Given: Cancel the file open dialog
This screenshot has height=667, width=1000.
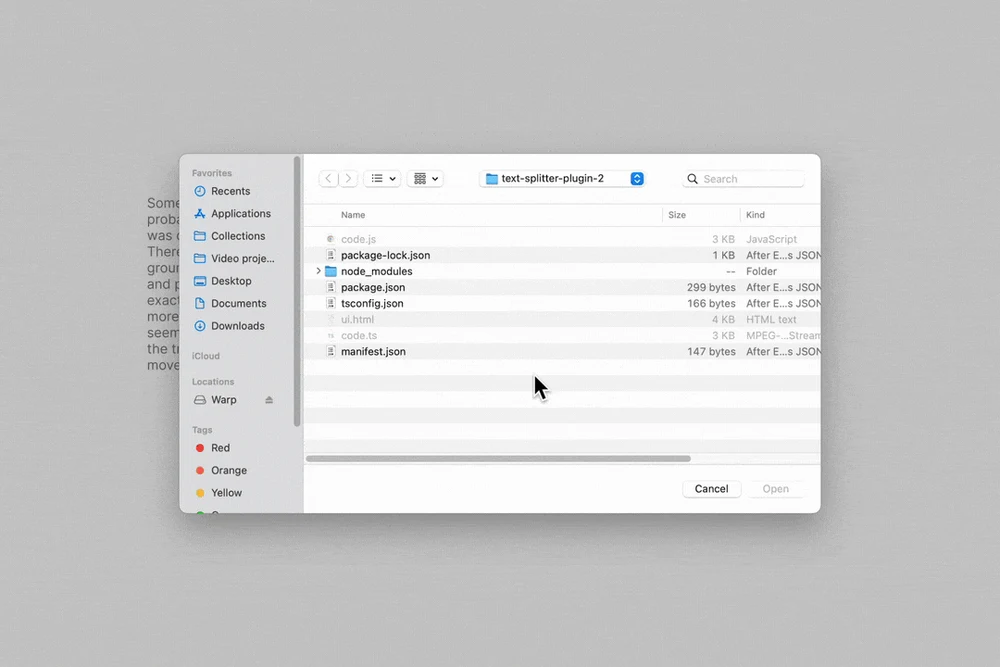Looking at the screenshot, I should [711, 489].
